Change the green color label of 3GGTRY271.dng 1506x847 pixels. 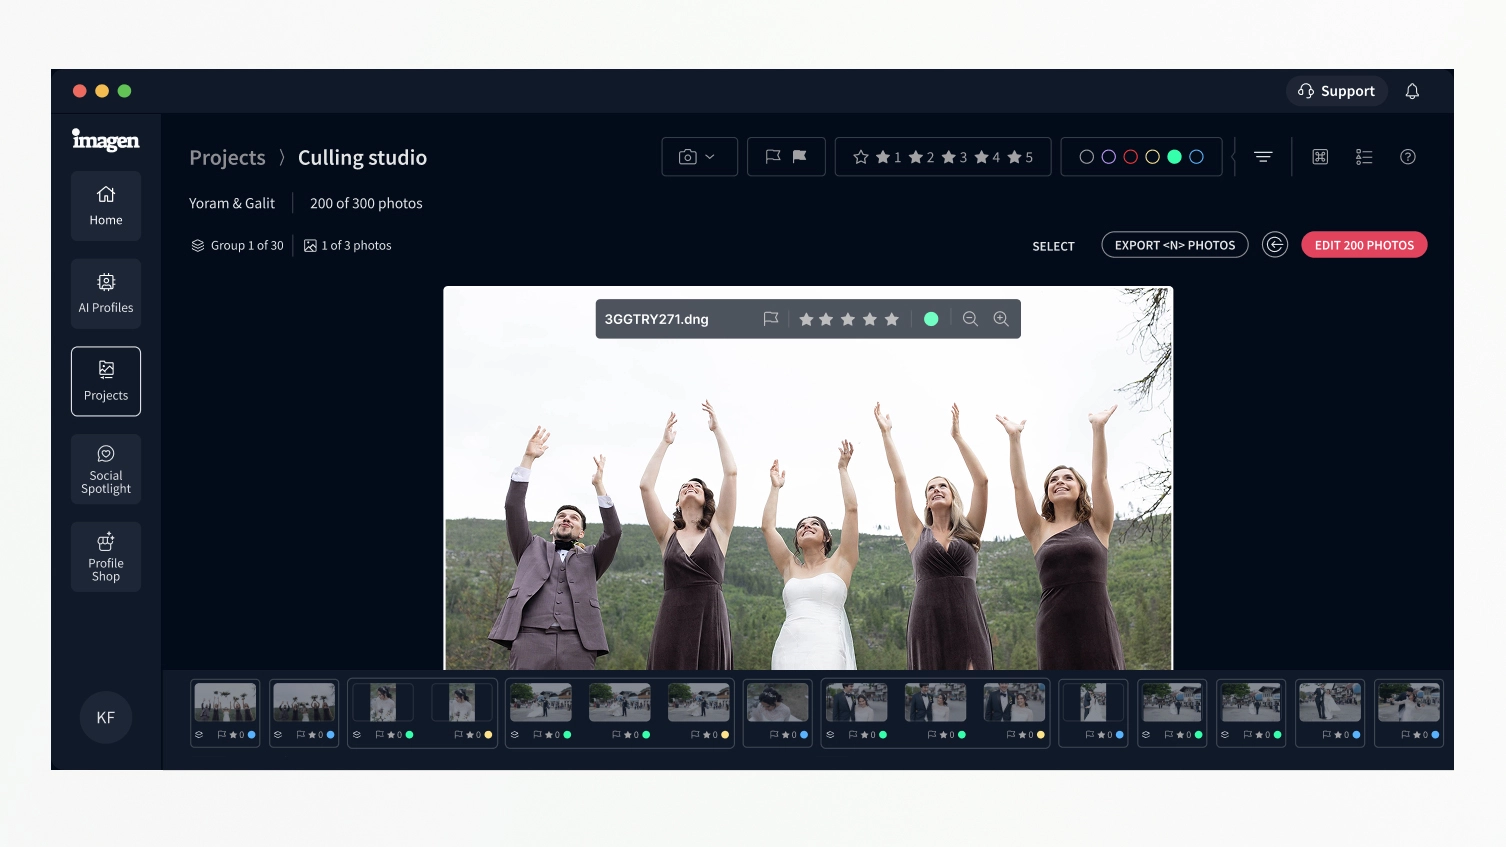(931, 319)
